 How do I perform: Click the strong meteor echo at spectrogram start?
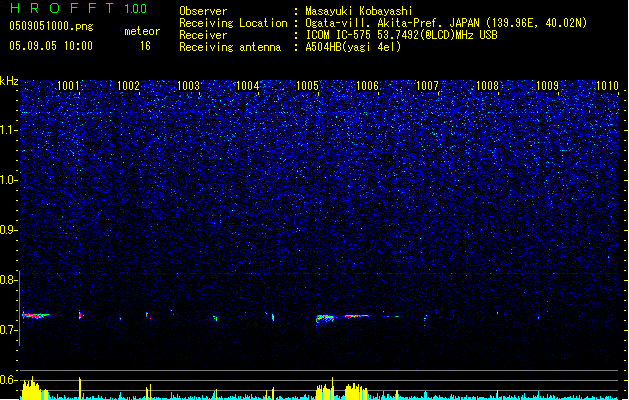(36, 315)
